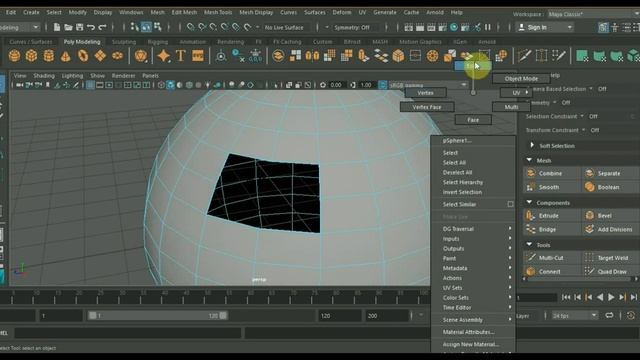Click the Delete History shelf icon
640x360 pixels.
[238, 56]
